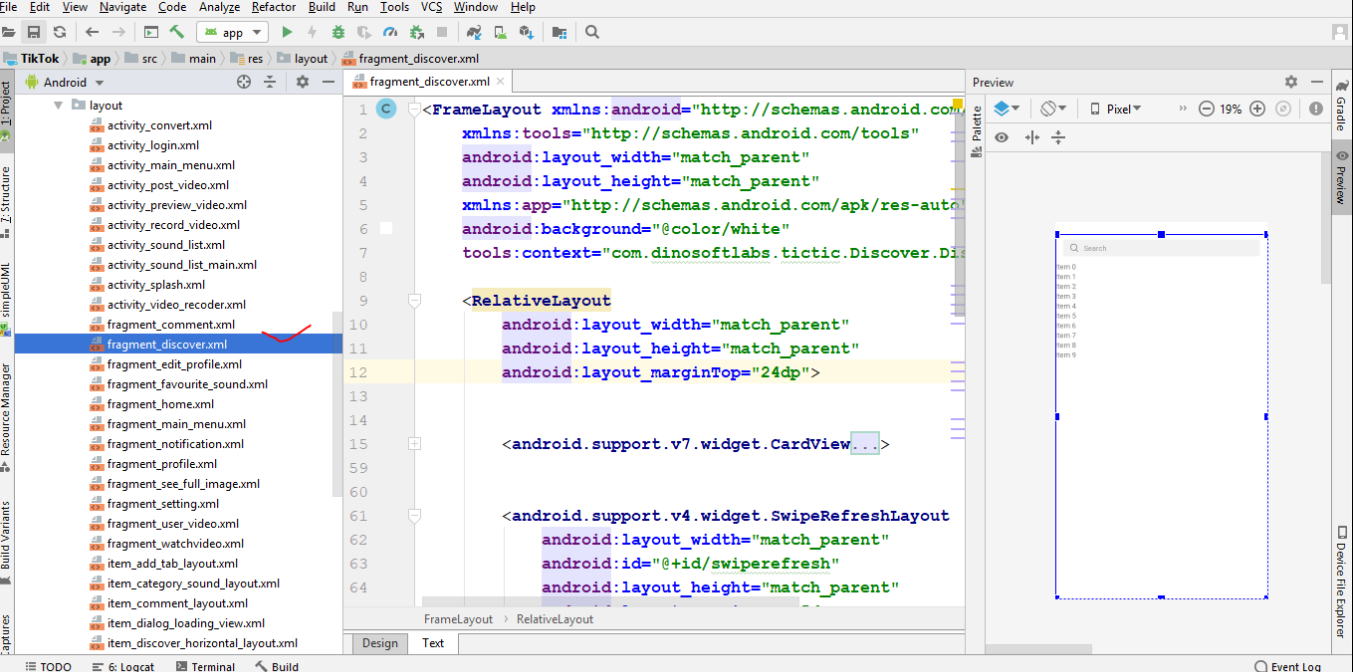Click the Make Project hammer icon
The image size is (1353, 672).
click(177, 32)
